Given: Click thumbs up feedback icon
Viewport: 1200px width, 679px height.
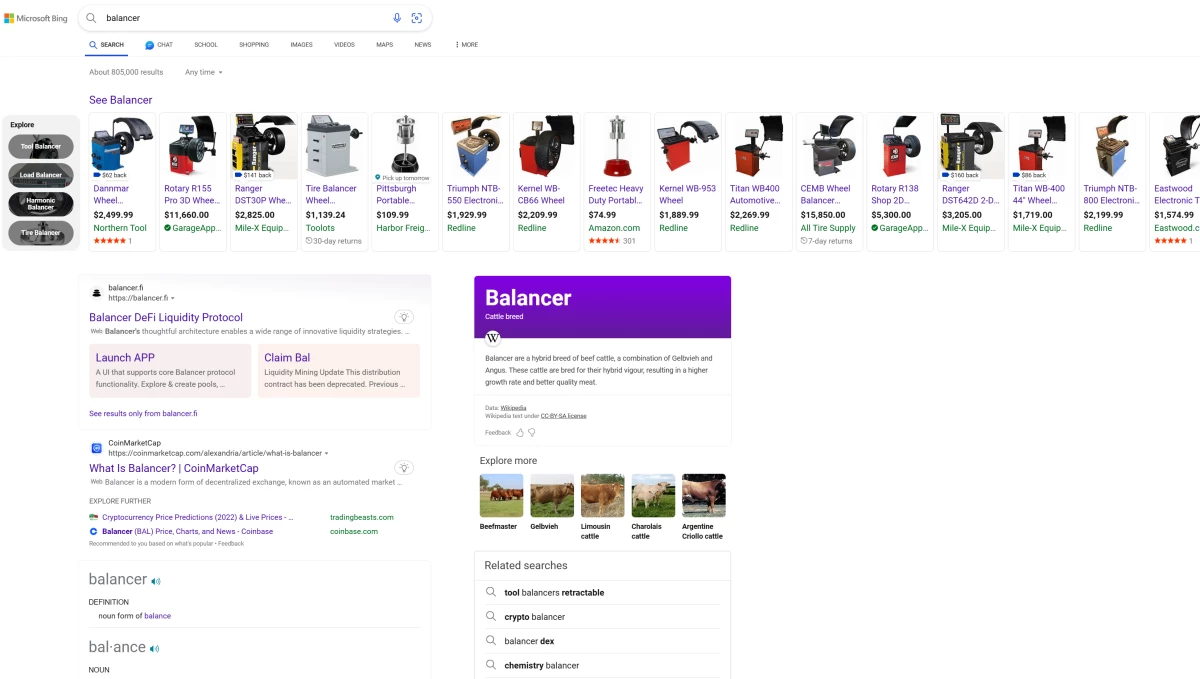Looking at the screenshot, I should point(520,433).
